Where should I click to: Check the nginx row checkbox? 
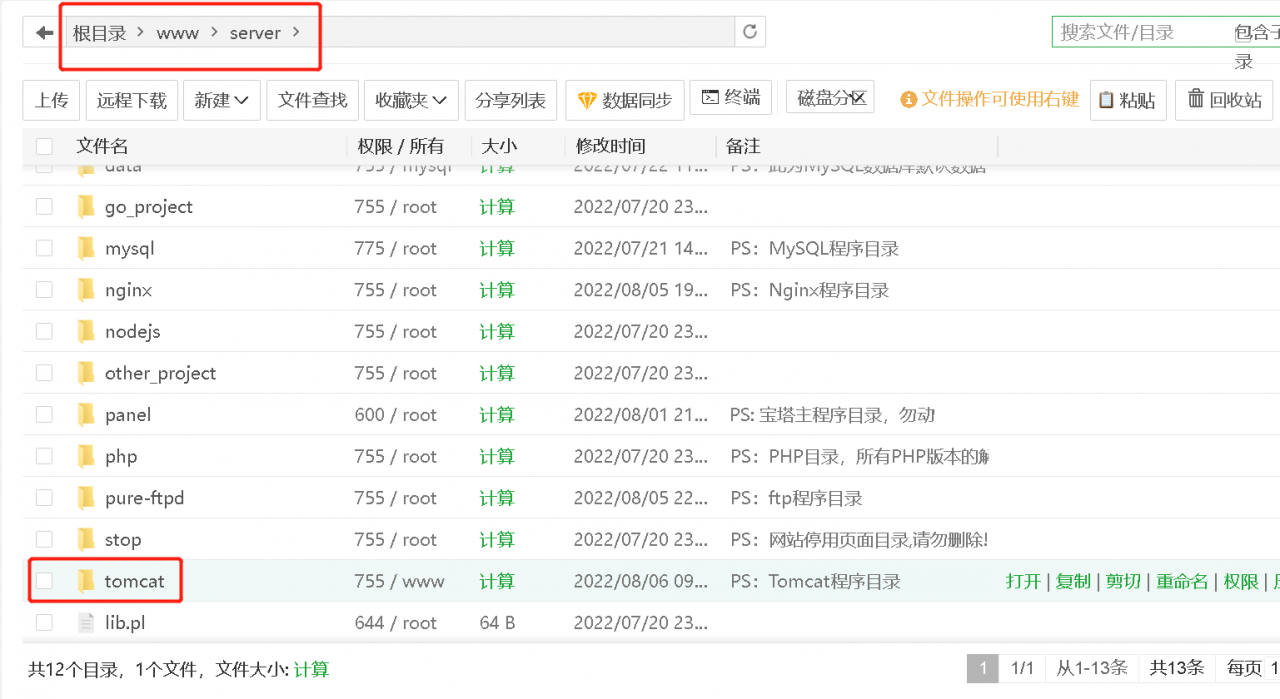pos(44,290)
